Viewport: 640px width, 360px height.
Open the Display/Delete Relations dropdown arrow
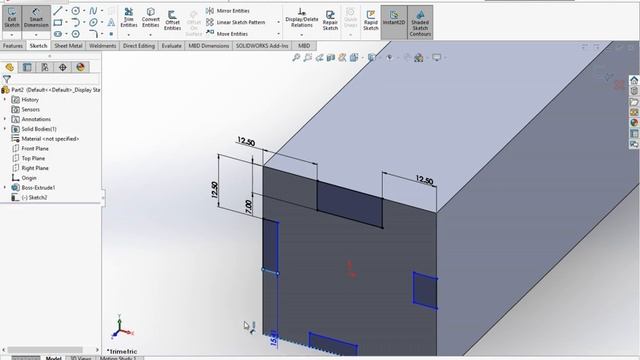click(302, 35)
